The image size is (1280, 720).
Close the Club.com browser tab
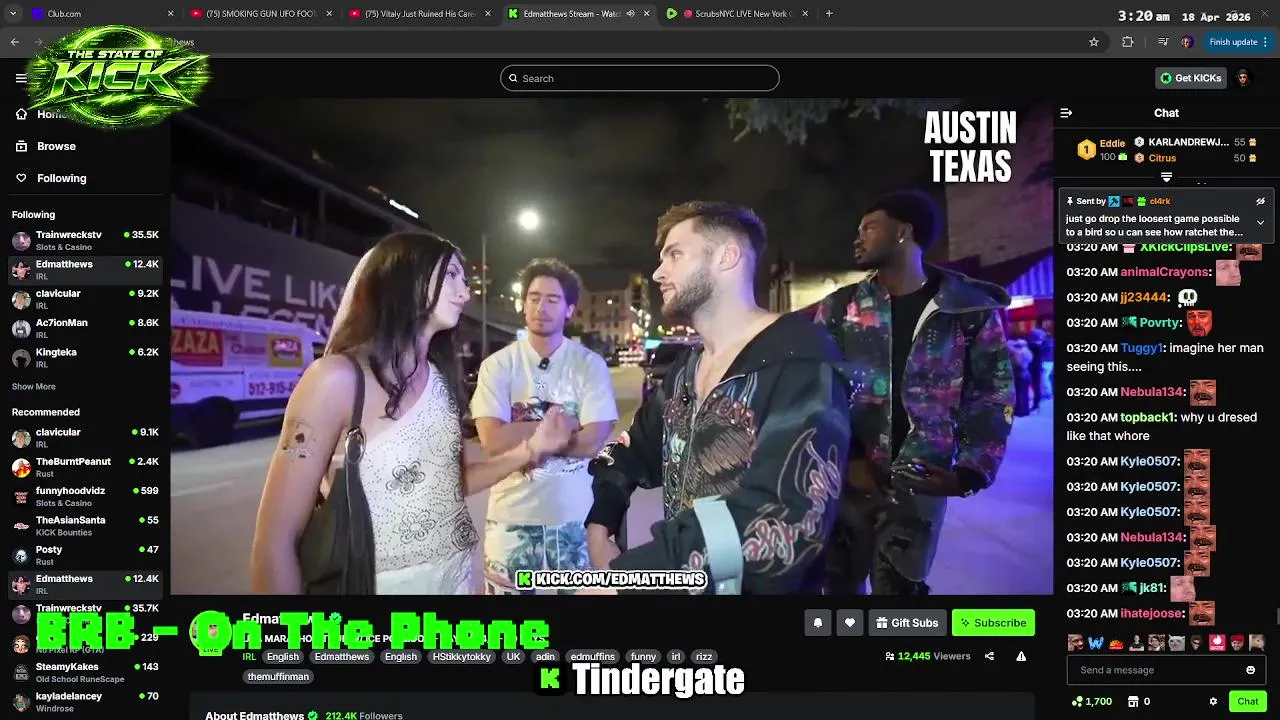(170, 14)
